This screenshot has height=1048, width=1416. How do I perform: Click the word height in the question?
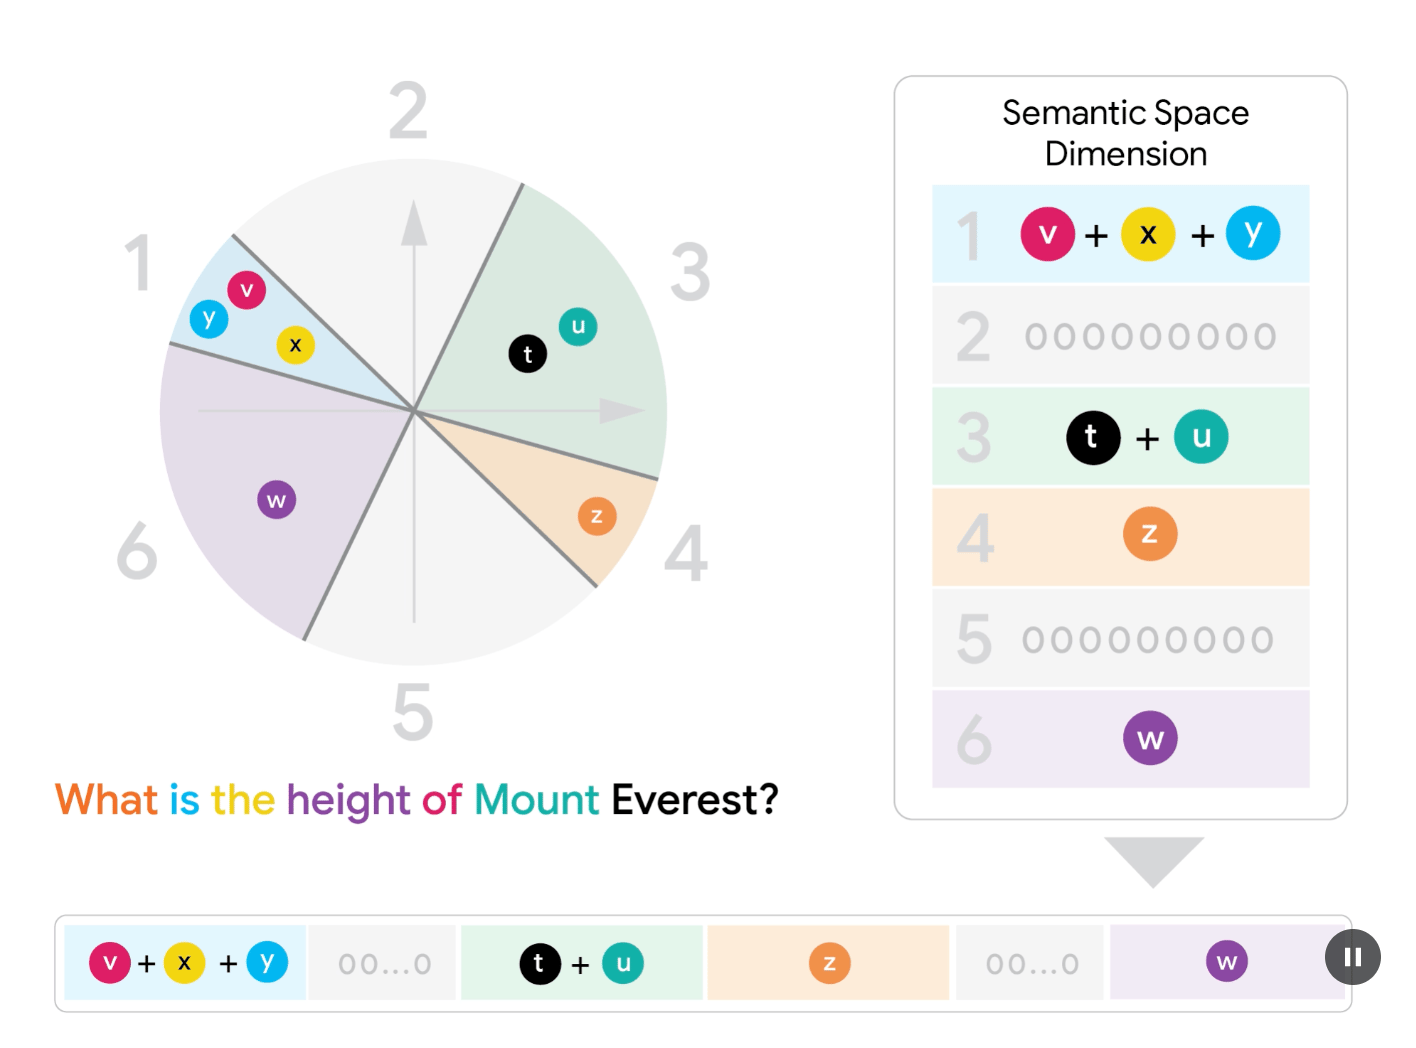[348, 802]
